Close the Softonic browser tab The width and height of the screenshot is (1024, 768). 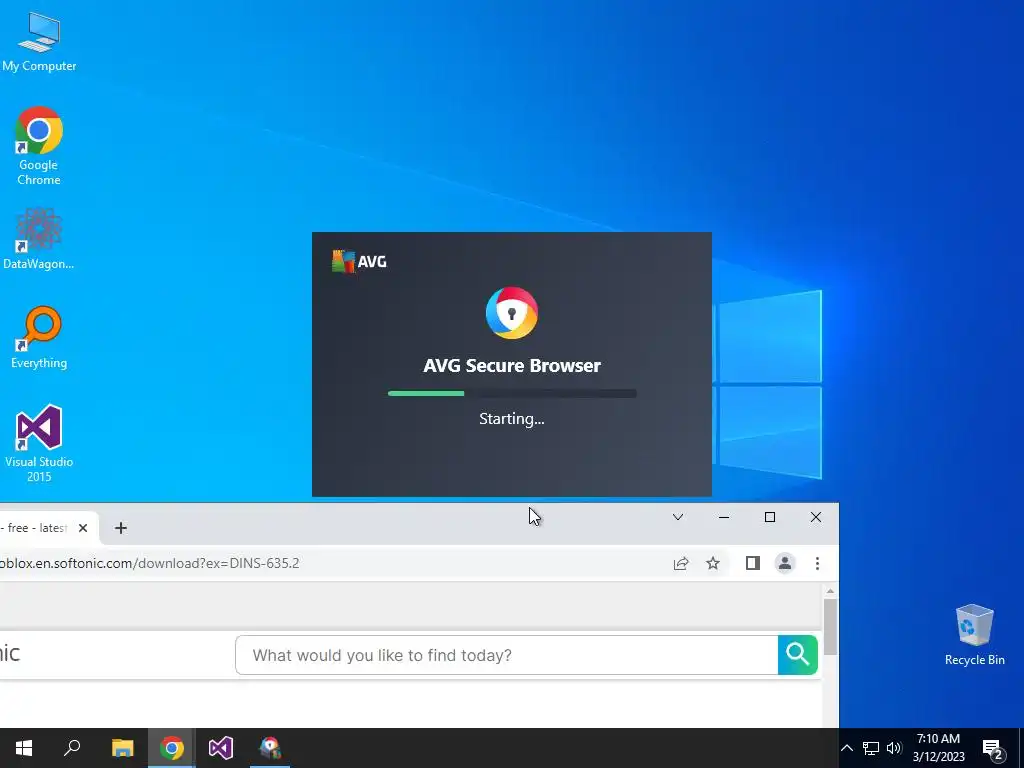point(83,528)
